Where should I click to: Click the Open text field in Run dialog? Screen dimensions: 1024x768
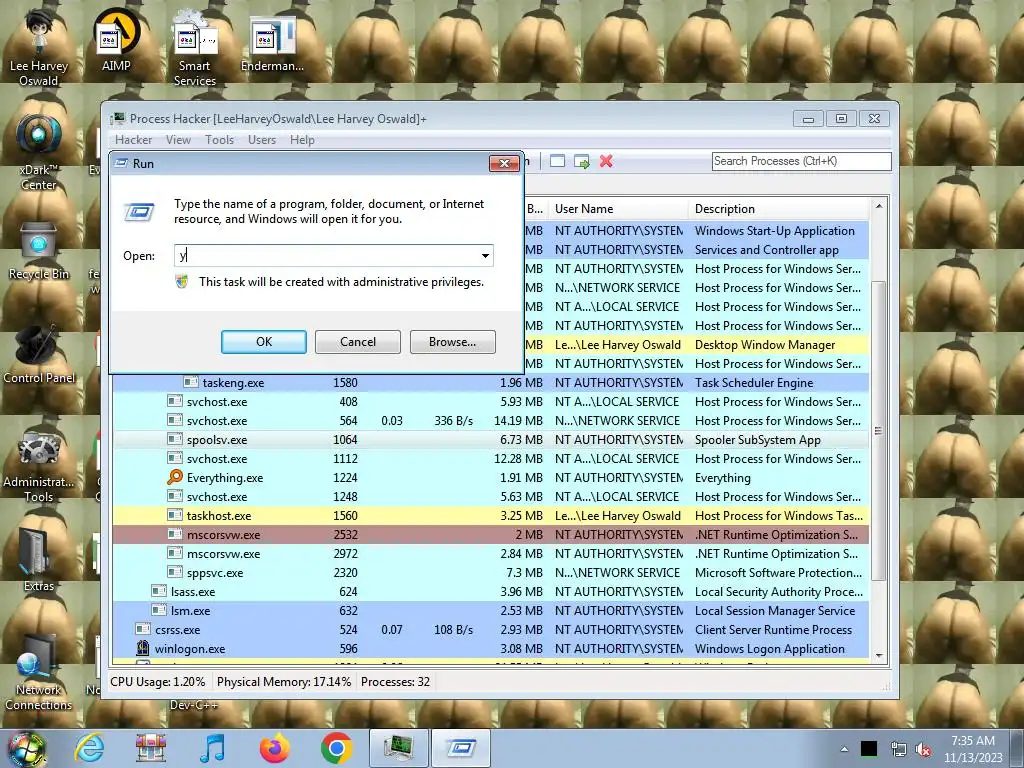tap(327, 255)
